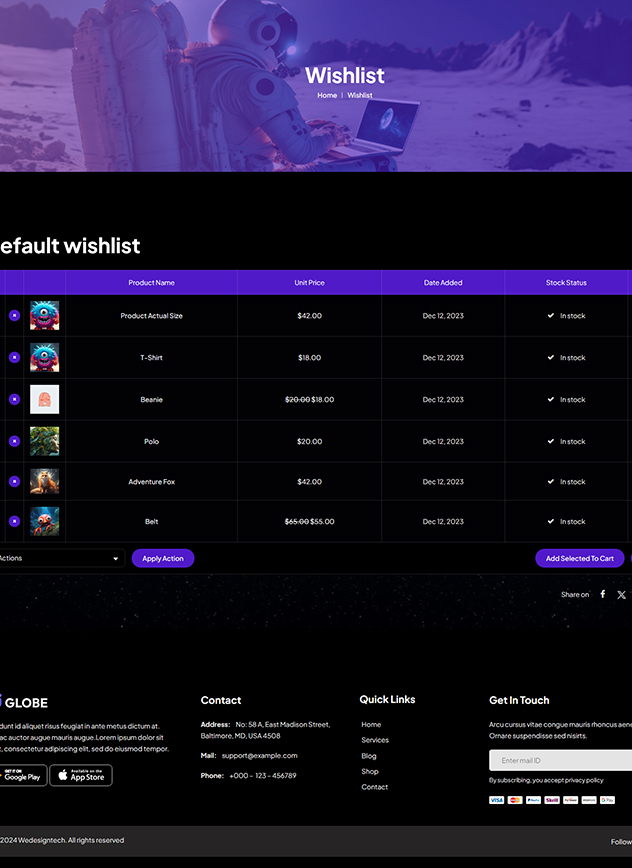Delete the Polo row using its remove icon

pyautogui.click(x=14, y=441)
